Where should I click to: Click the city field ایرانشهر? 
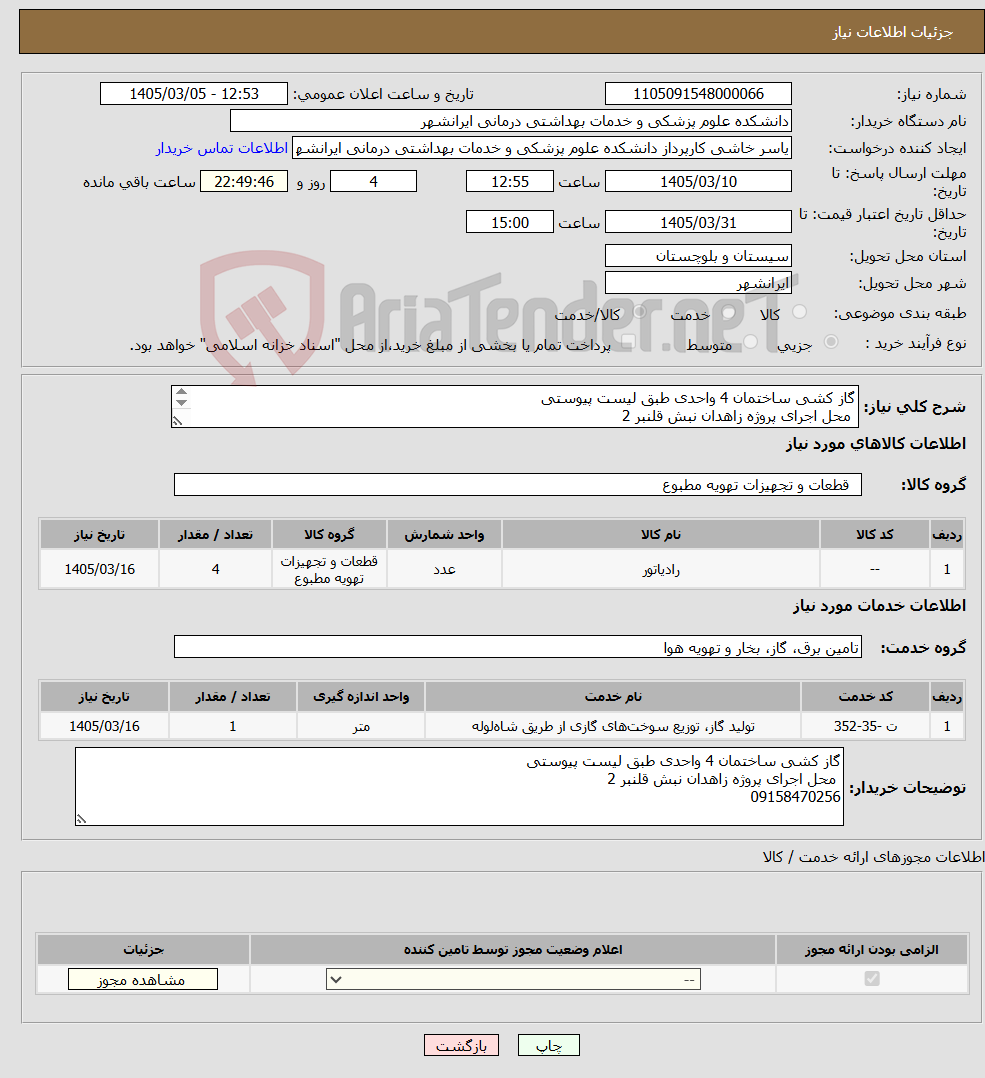698,283
